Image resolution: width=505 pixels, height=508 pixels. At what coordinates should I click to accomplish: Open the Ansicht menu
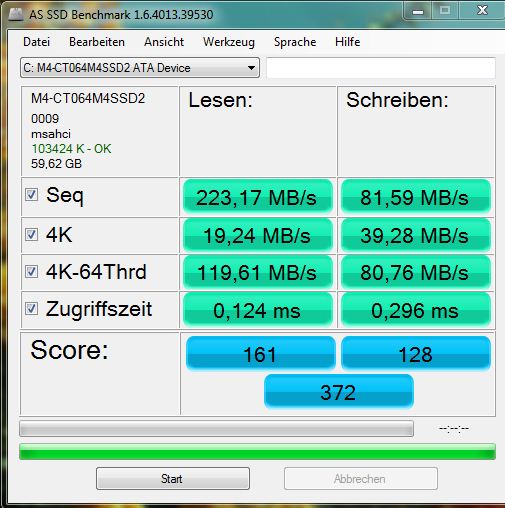click(x=164, y=42)
